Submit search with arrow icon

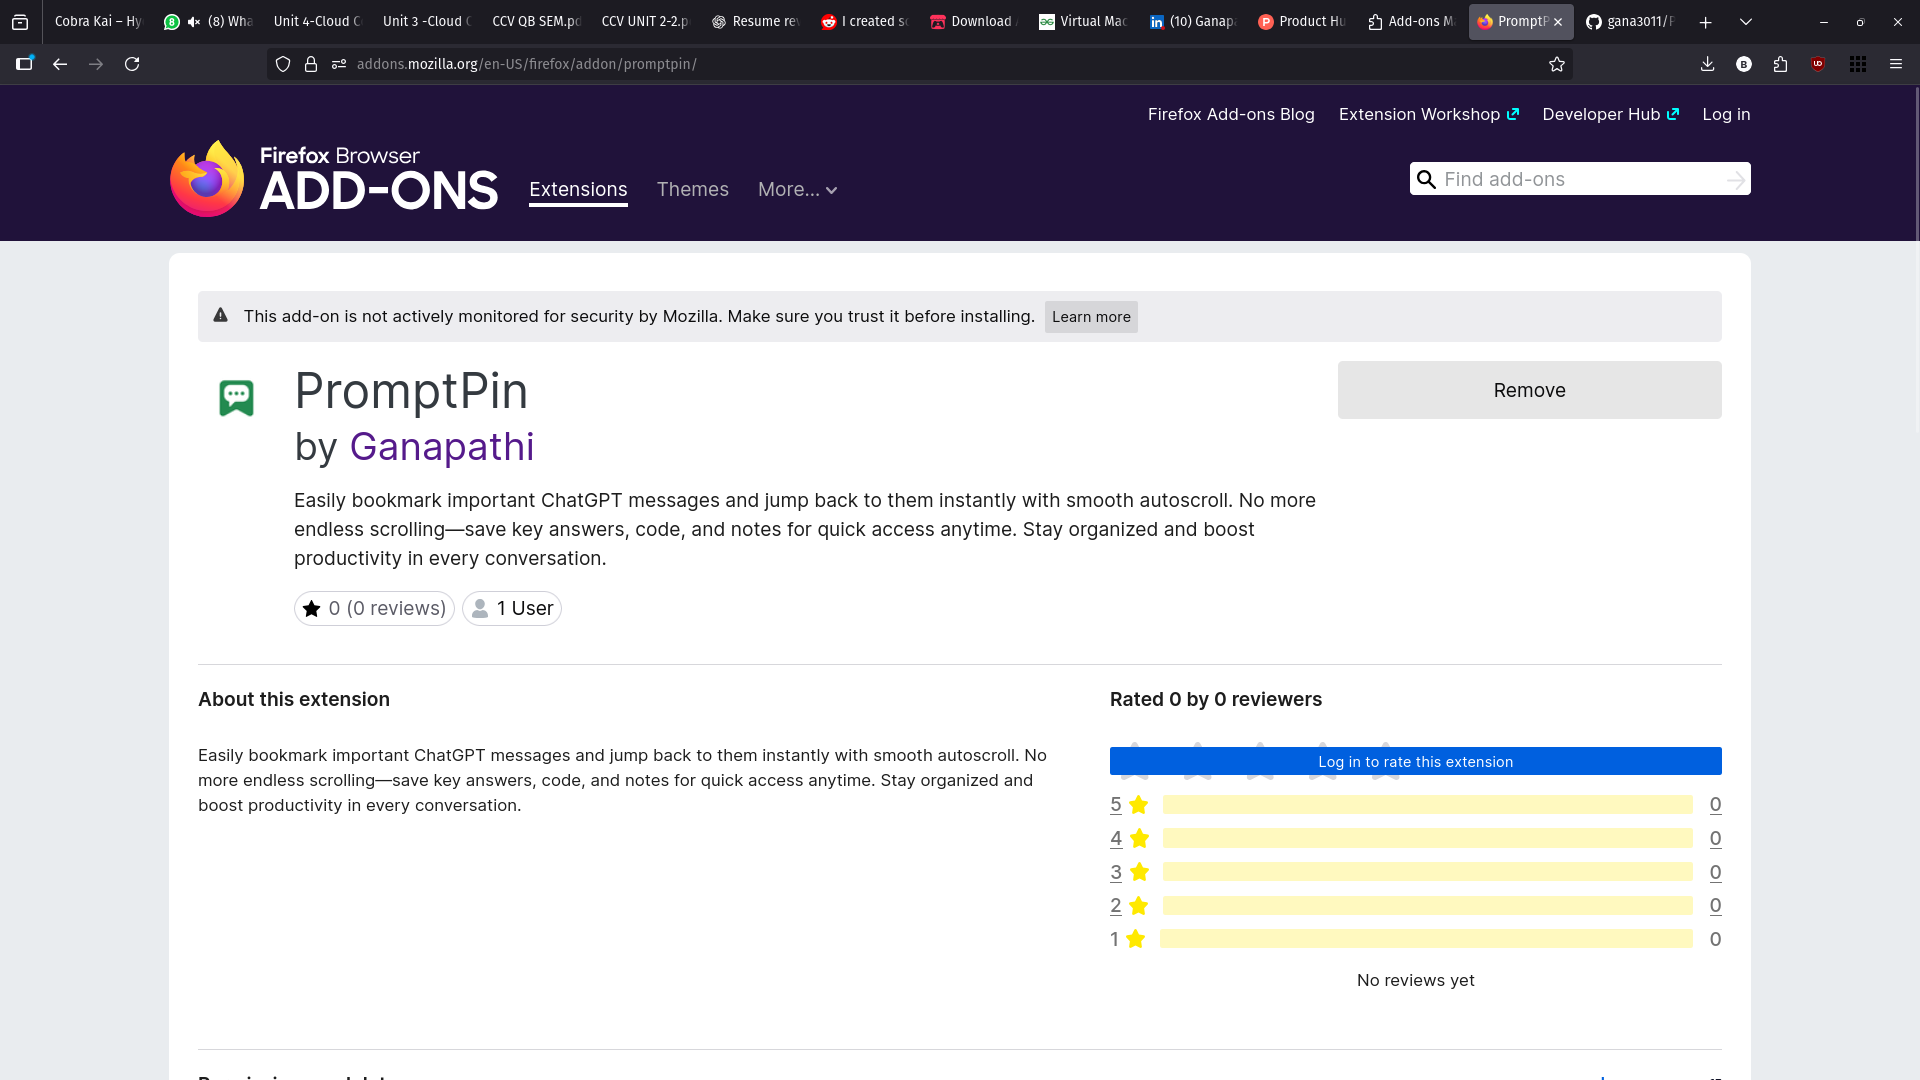coord(1736,179)
